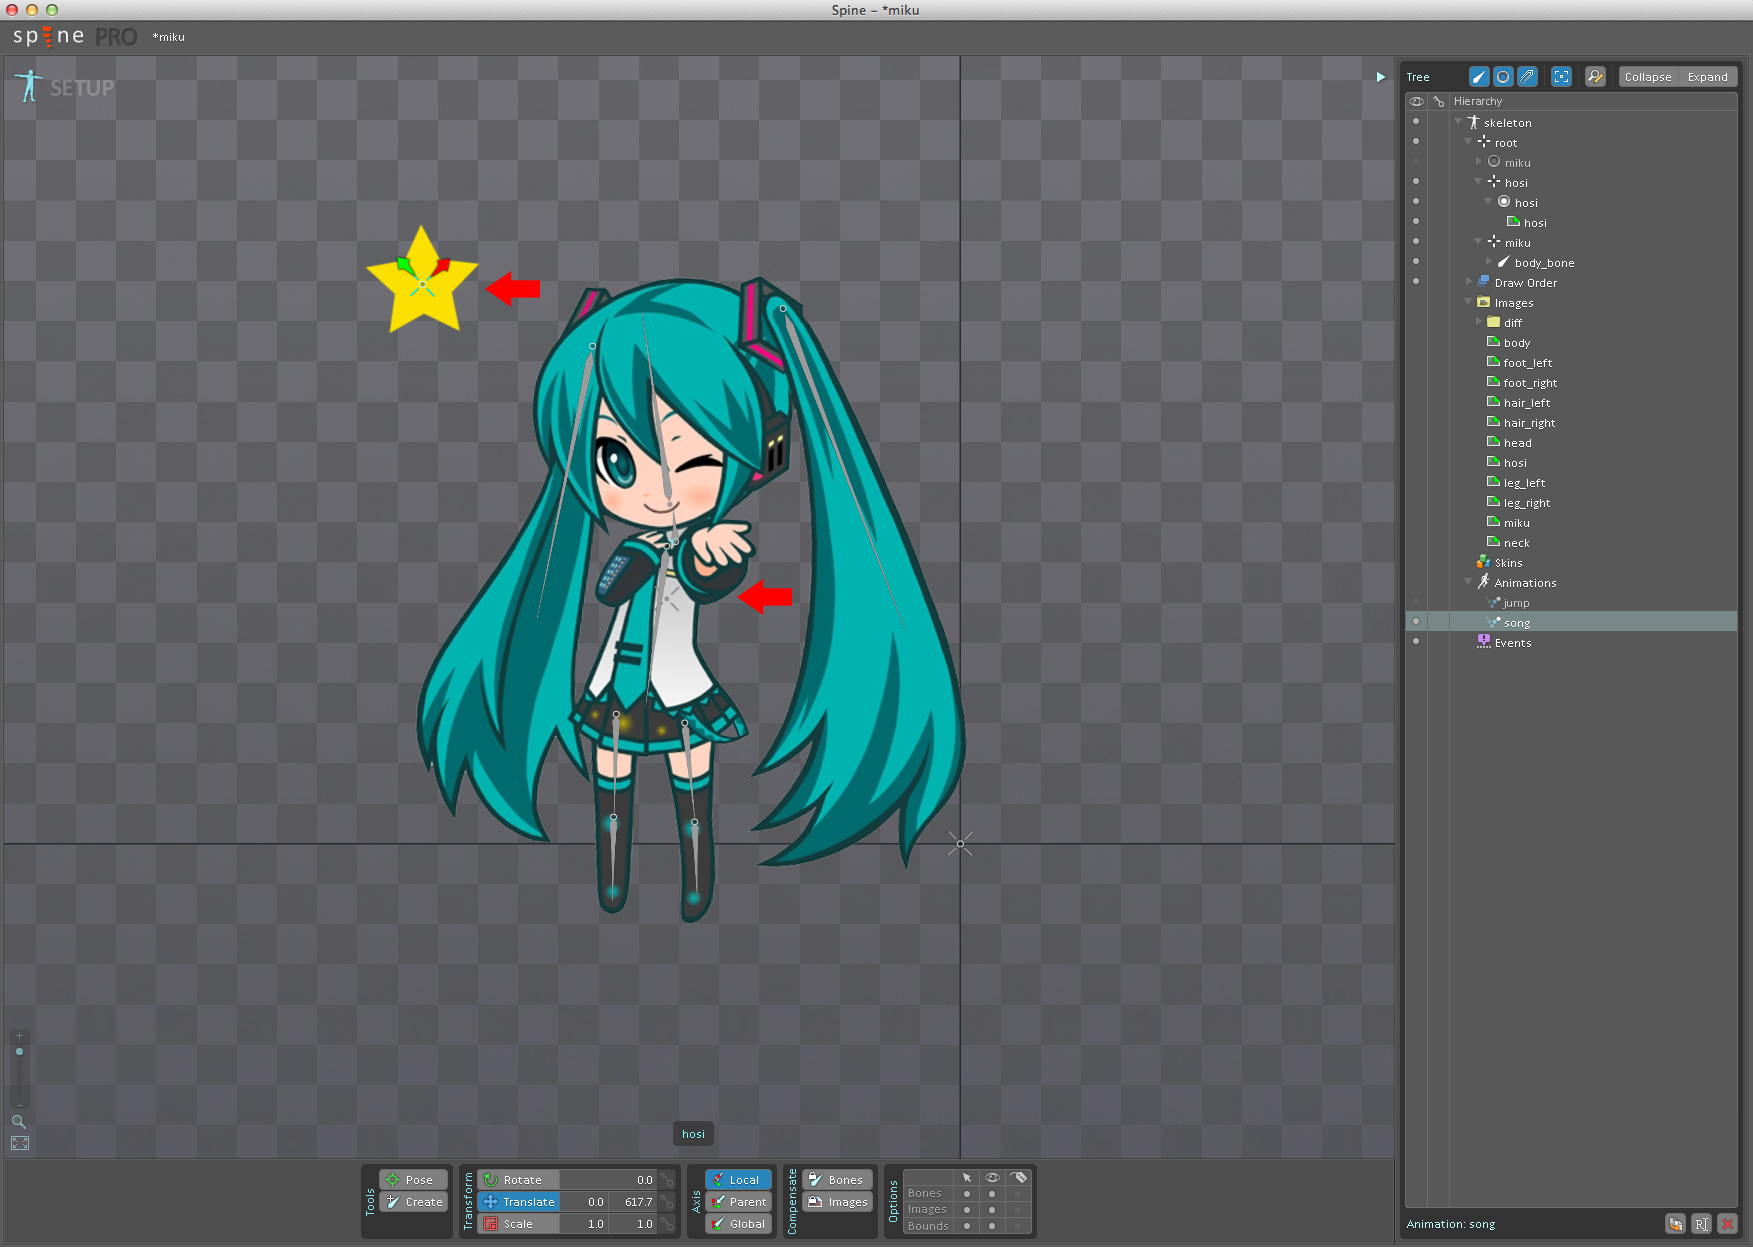
Task: Collapse the root bone node
Action: tap(1469, 142)
